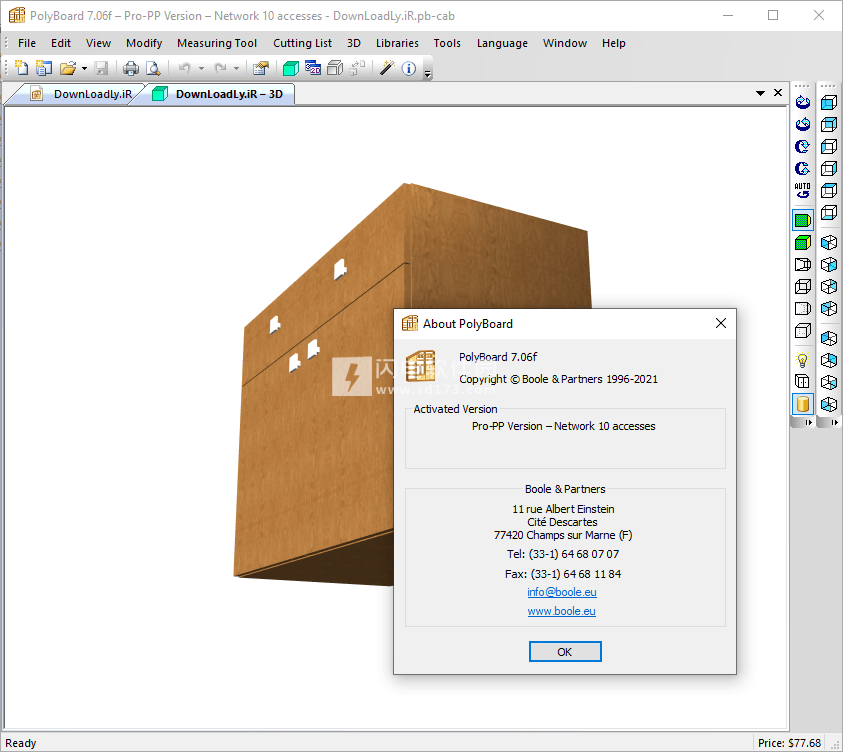843x752 pixels.
Task: Open the File menu
Action: pos(27,43)
